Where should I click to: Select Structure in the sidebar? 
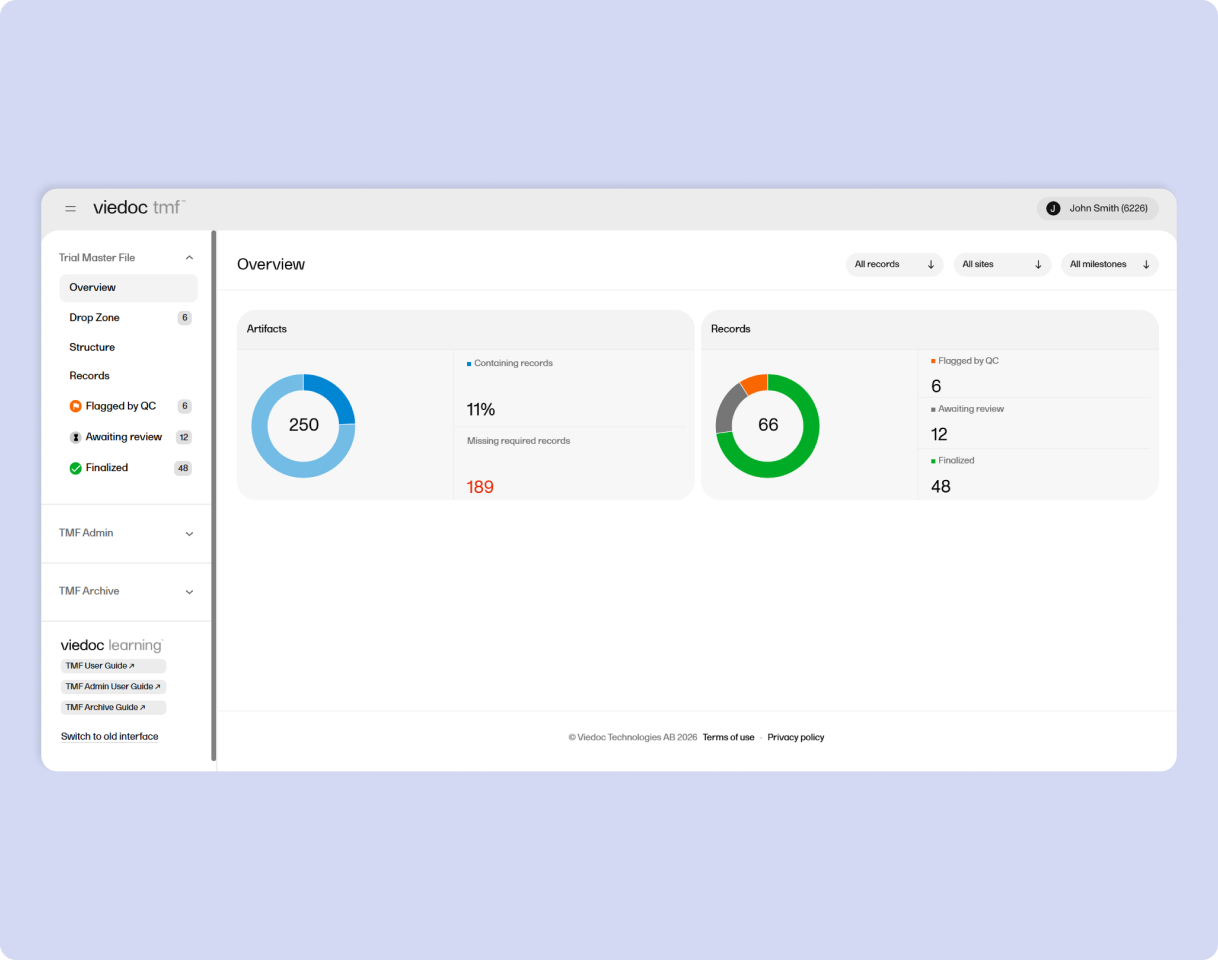92,347
